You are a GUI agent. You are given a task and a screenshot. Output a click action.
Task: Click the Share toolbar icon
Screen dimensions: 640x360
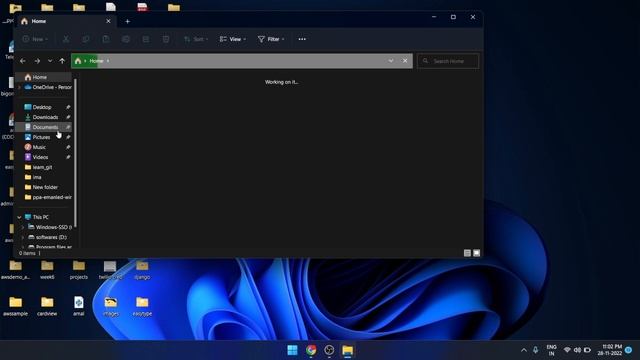coord(146,39)
